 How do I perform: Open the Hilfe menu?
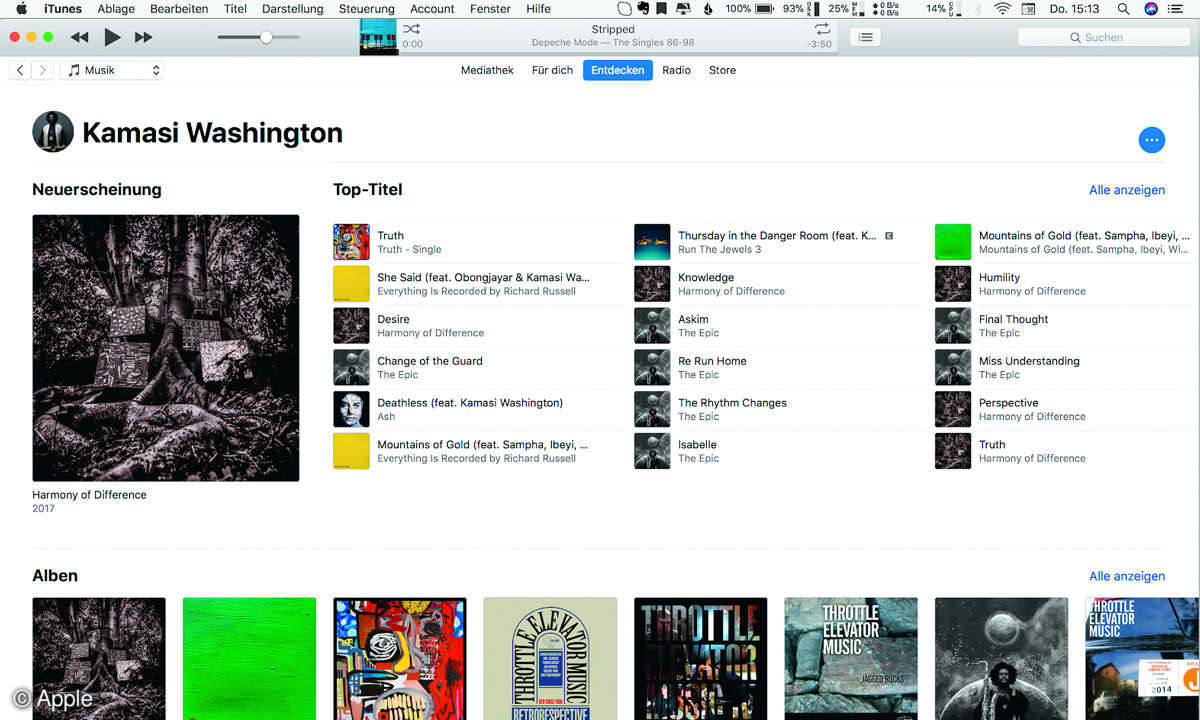[538, 9]
